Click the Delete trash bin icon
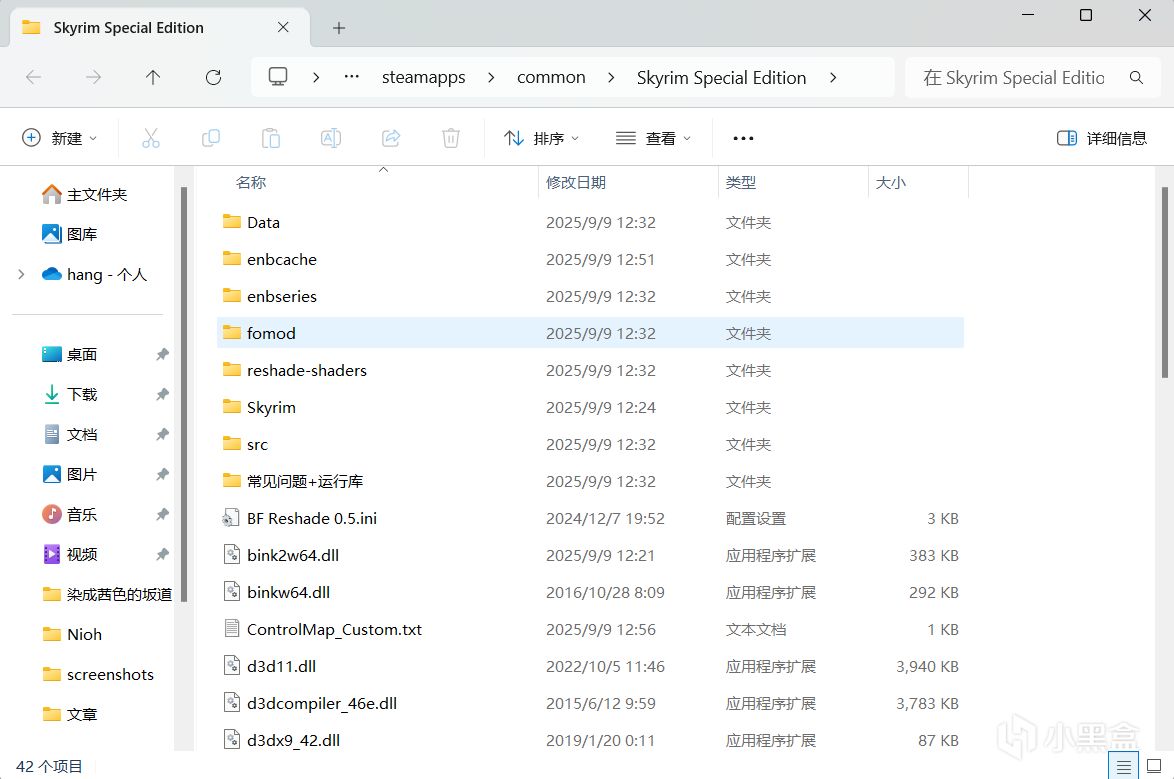 tap(451, 138)
